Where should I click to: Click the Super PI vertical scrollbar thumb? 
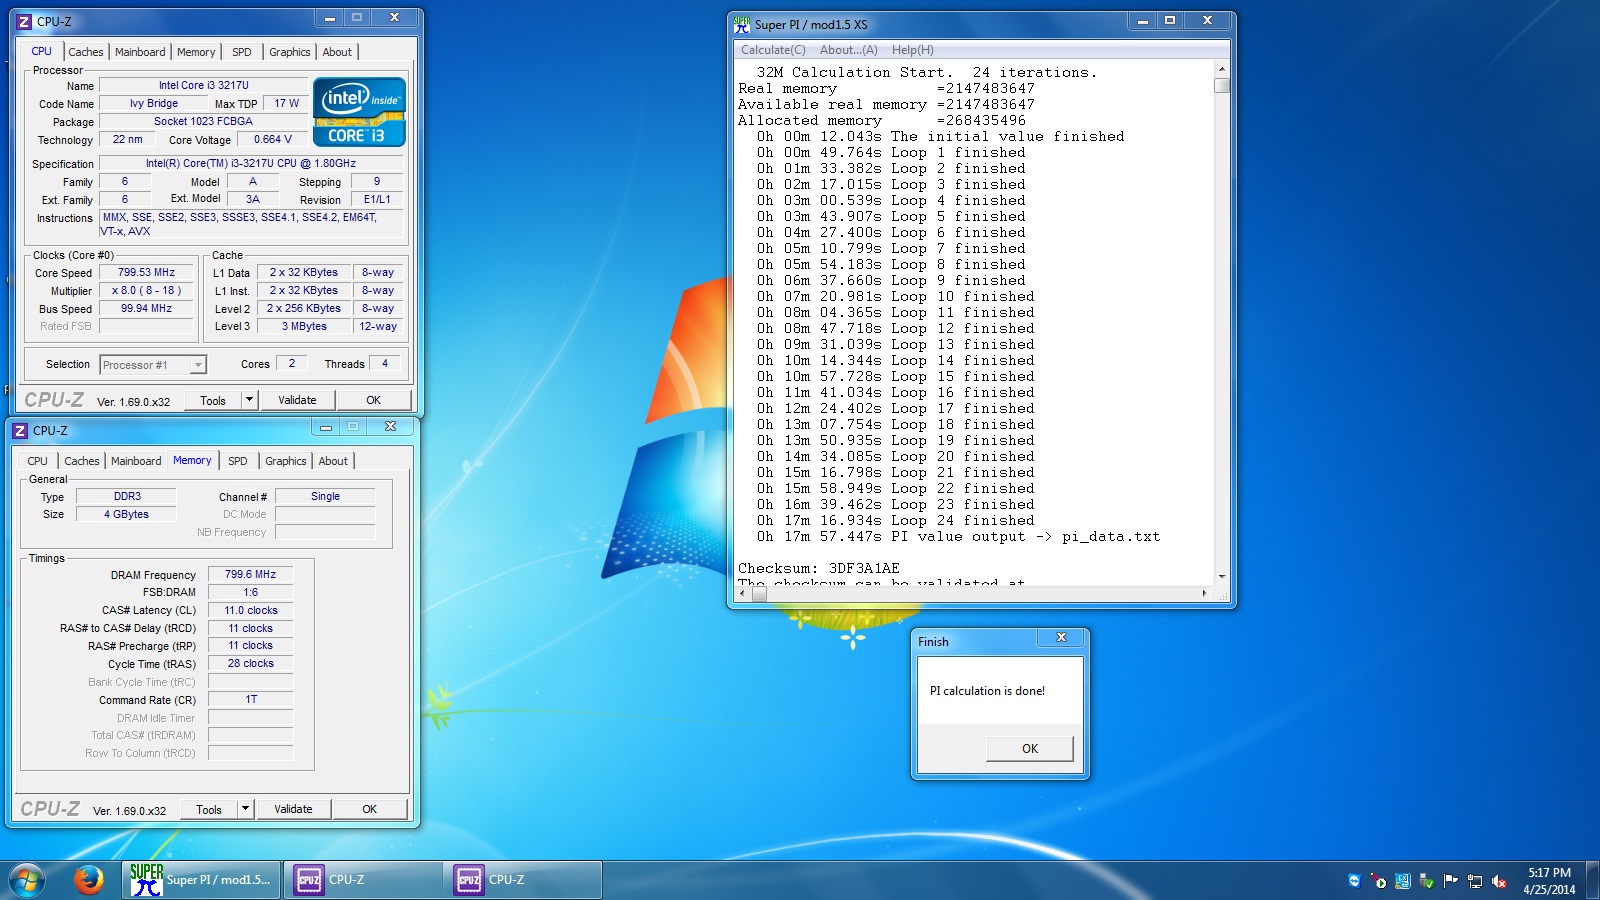(1222, 85)
